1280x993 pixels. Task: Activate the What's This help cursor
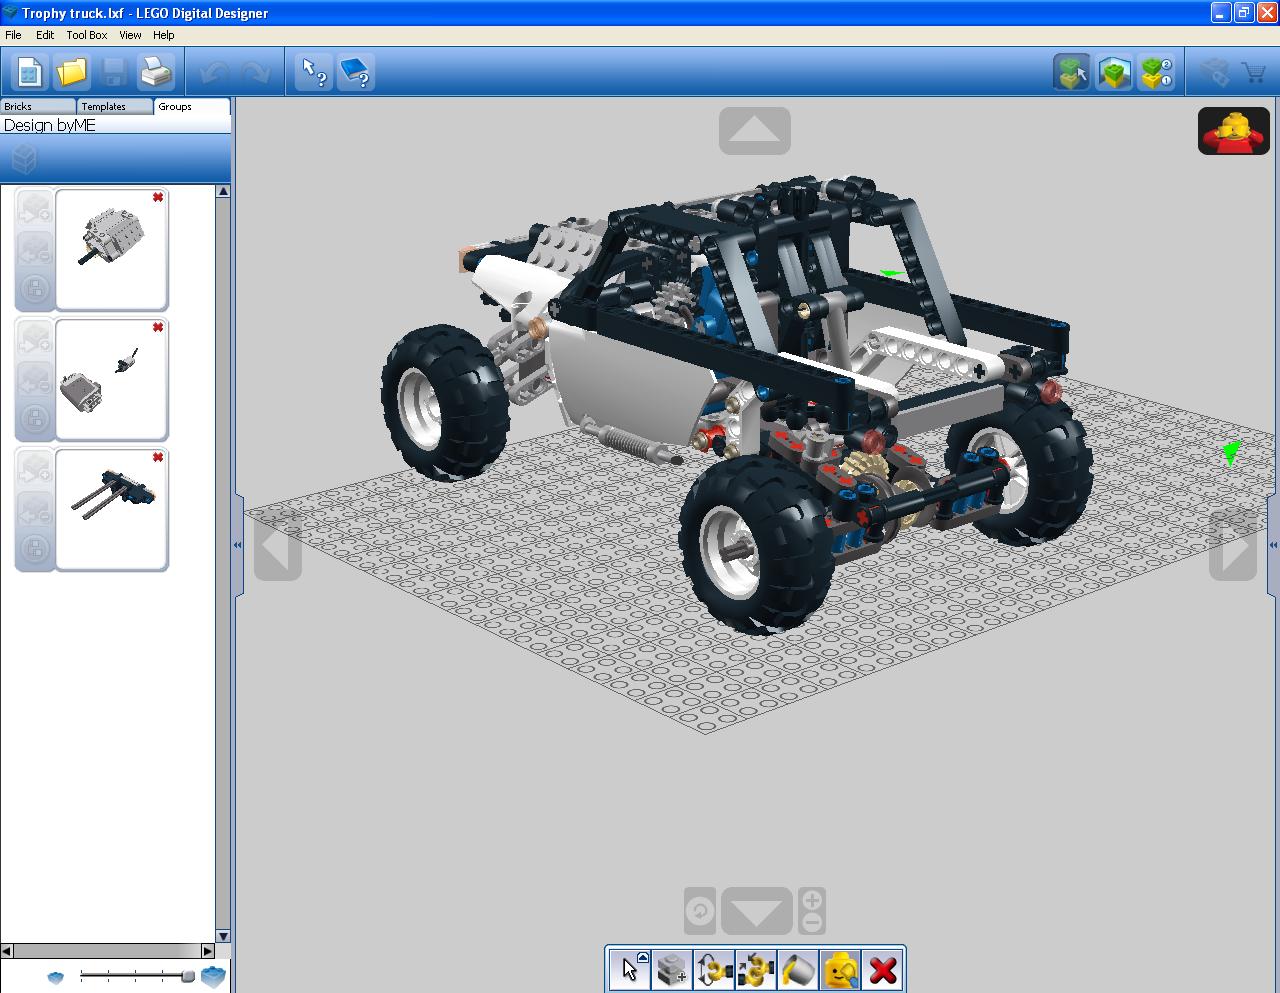click(x=315, y=72)
